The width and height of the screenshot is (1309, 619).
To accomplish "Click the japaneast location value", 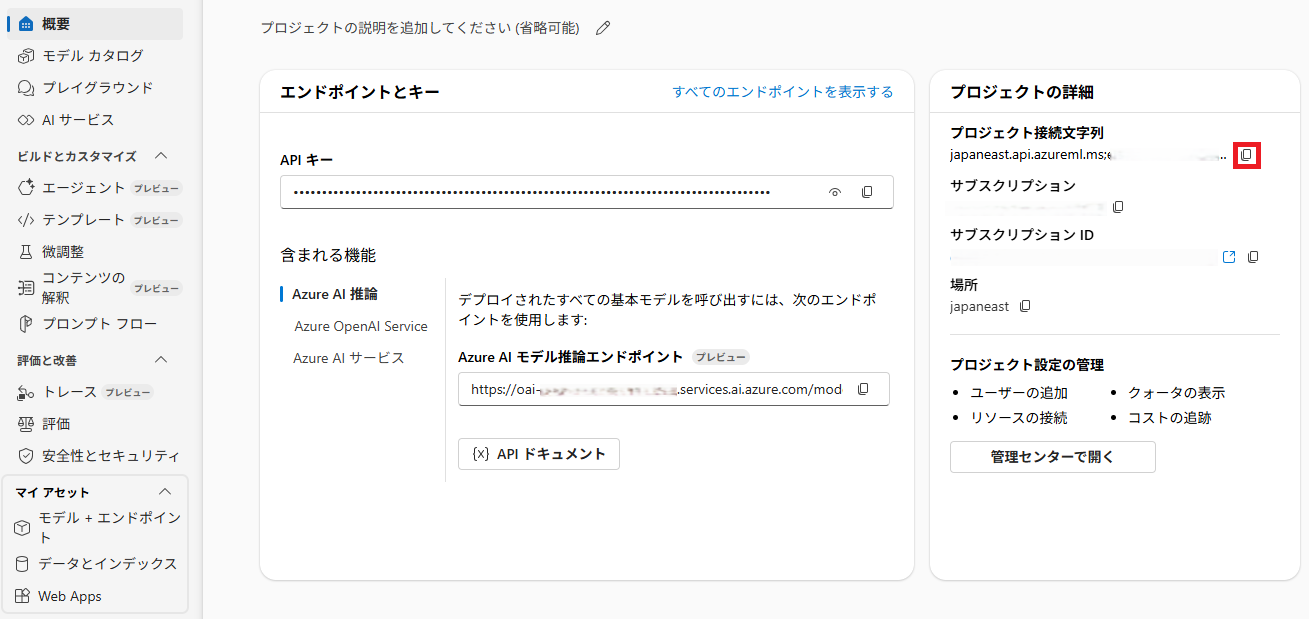I will tap(980, 306).
